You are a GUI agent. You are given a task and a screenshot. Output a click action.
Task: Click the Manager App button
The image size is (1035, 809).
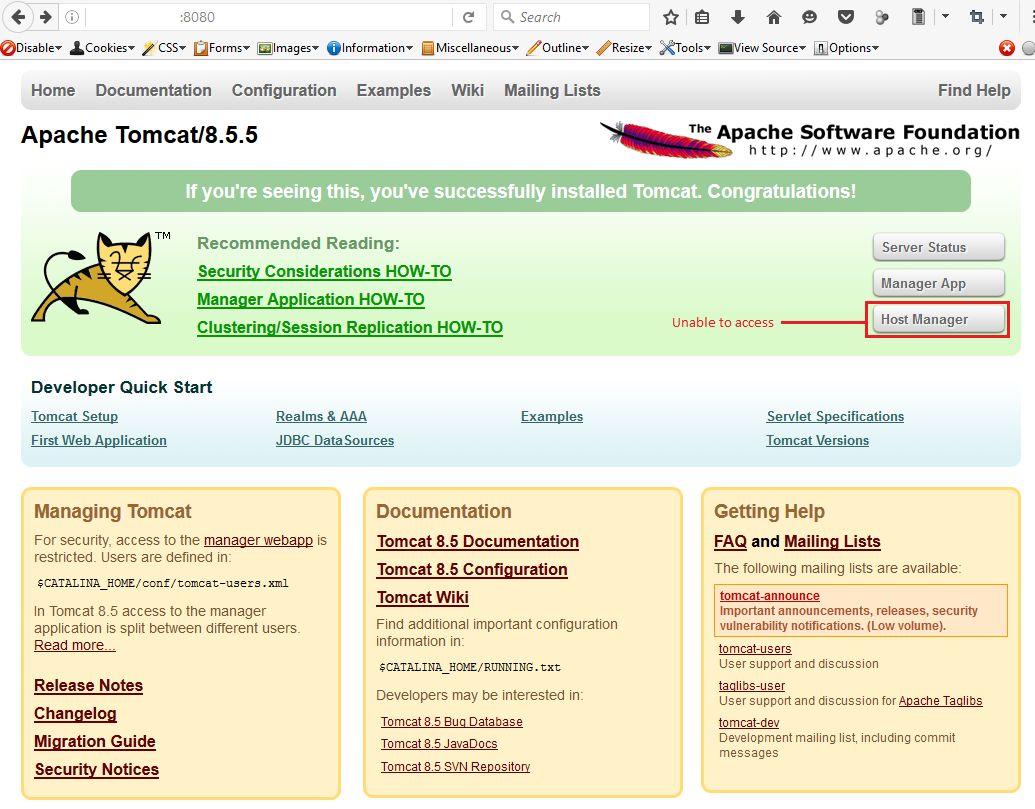[x=938, y=283]
